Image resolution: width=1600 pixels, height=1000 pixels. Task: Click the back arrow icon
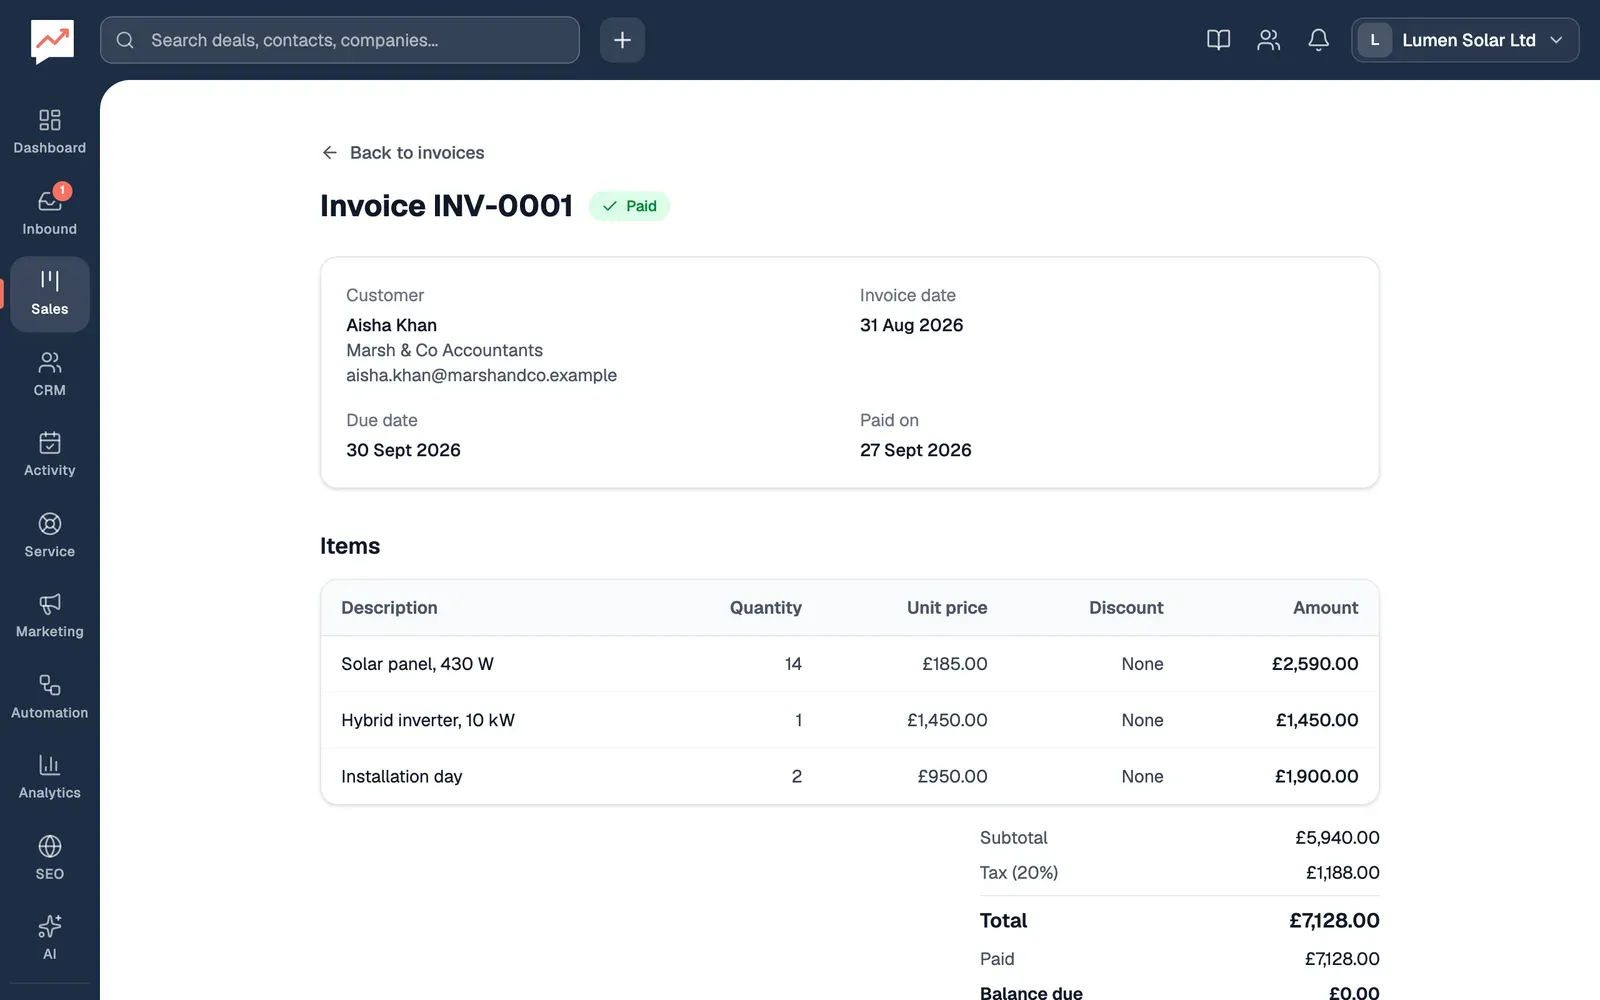coord(330,152)
